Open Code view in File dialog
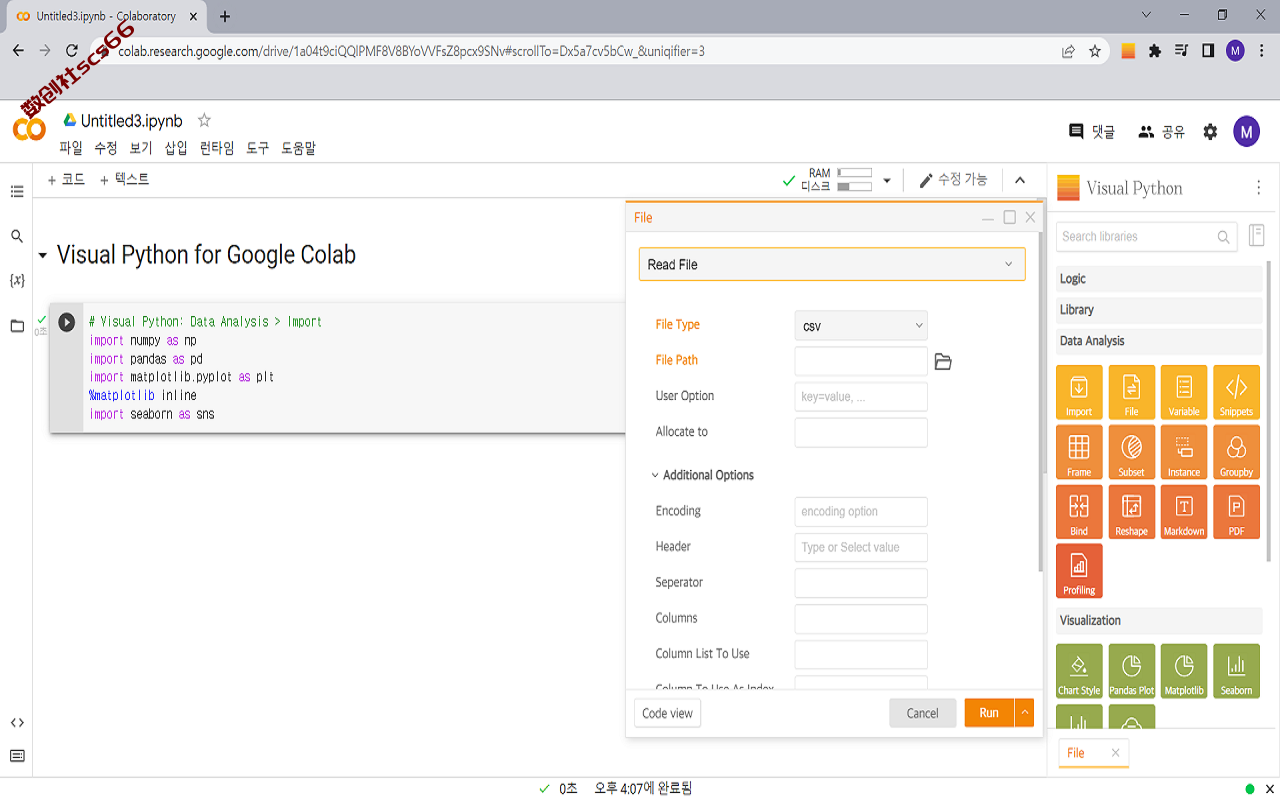The height and width of the screenshot is (800, 1280). [x=667, y=713]
